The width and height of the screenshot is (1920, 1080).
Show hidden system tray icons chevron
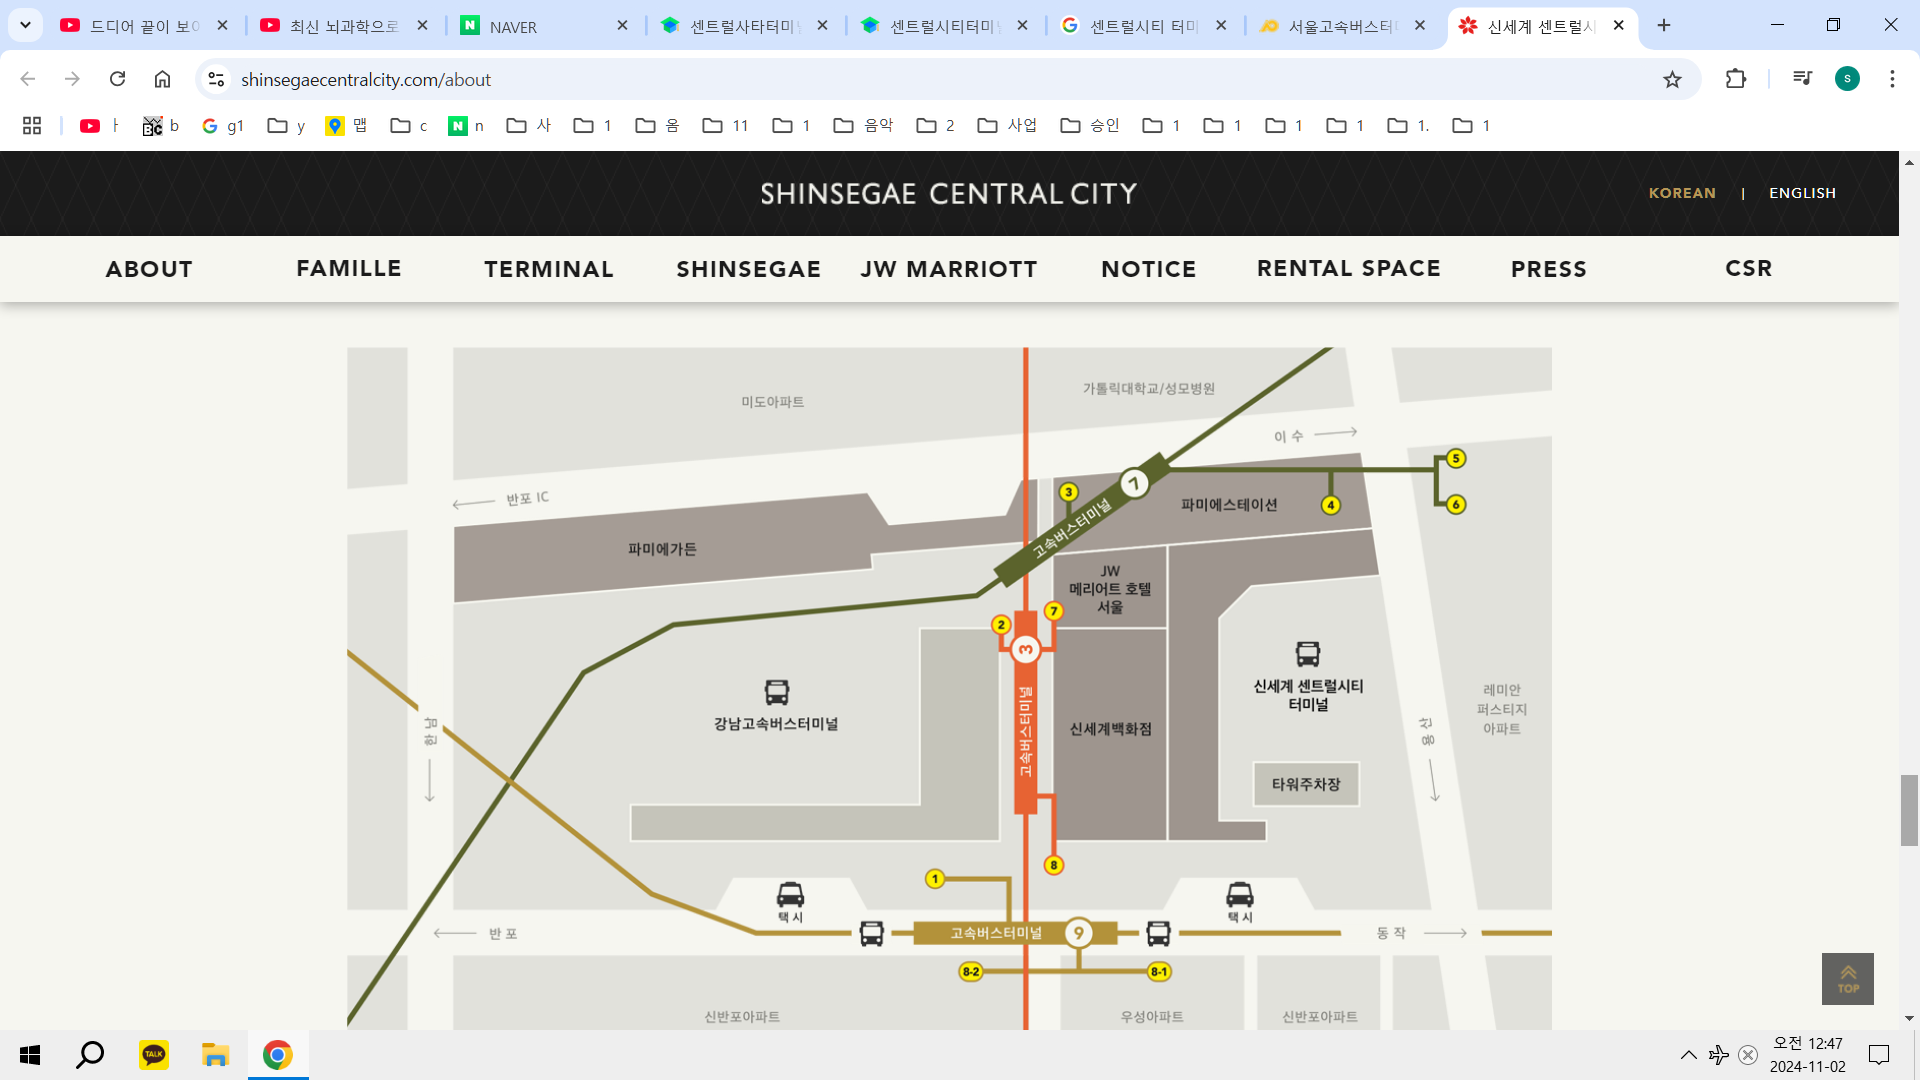[1688, 1054]
